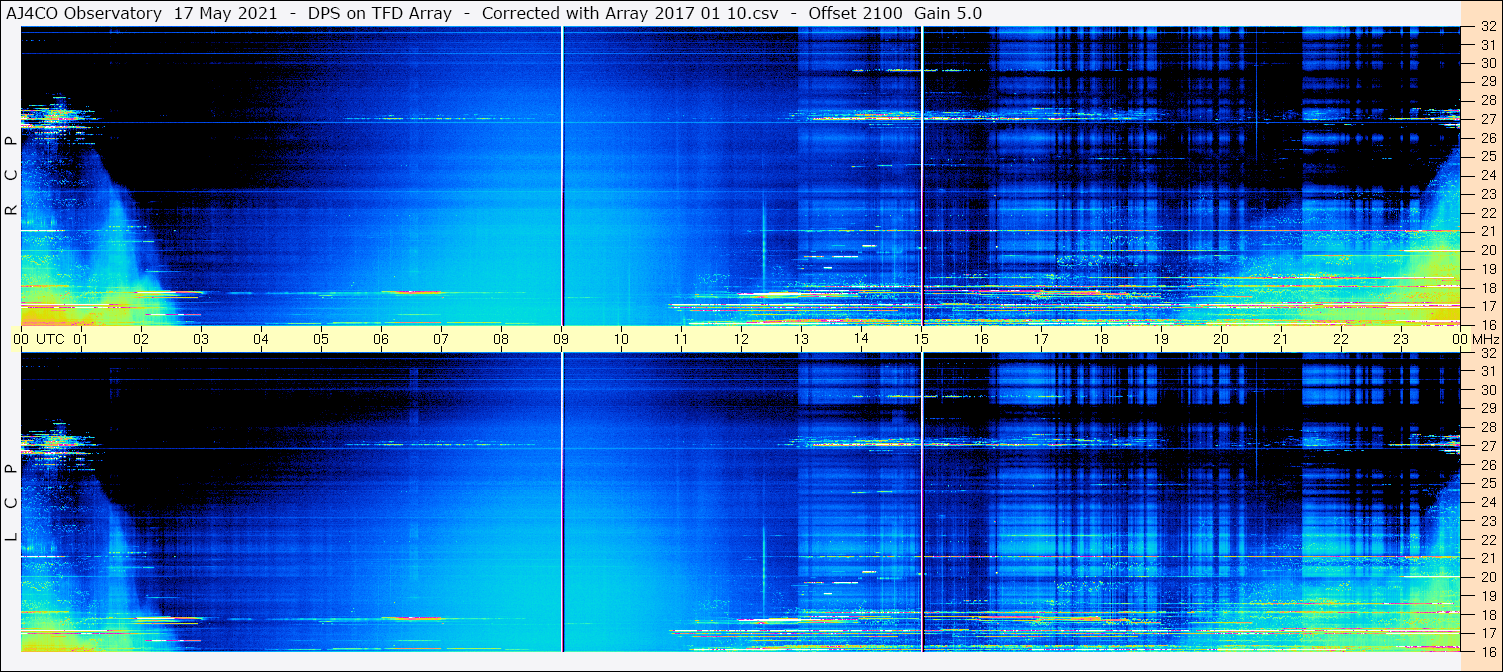Viewport: 1503px width, 672px height.
Task: Click the 18 hour tick on time axis
Action: coord(1101,339)
